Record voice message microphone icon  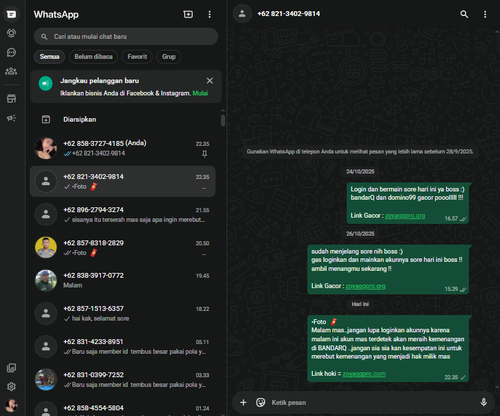click(x=484, y=402)
